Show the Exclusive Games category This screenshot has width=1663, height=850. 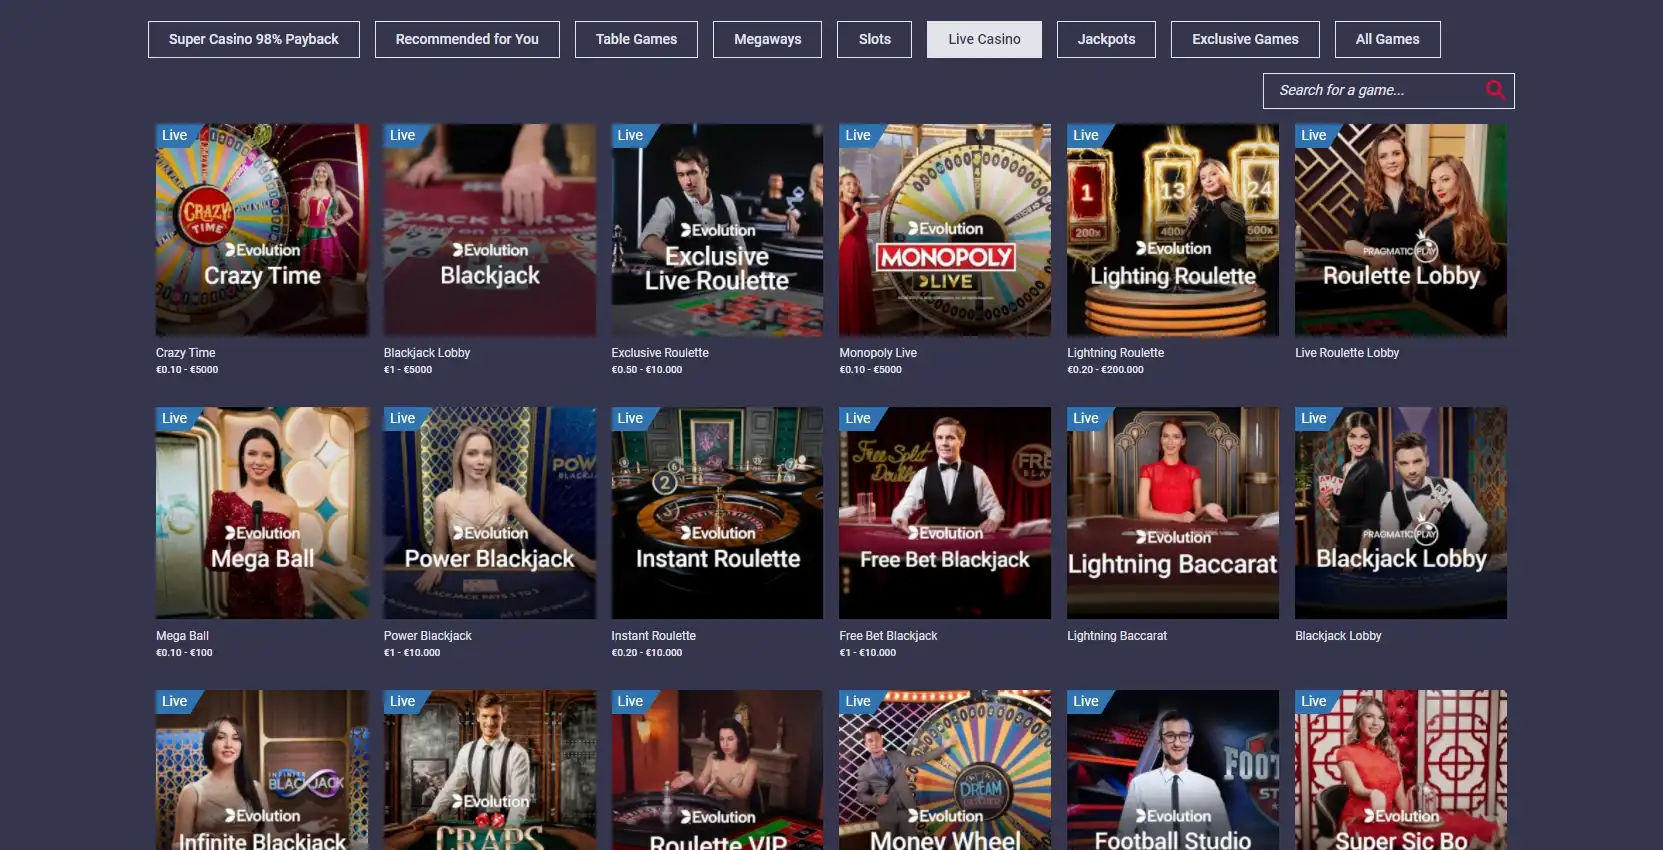(x=1245, y=39)
